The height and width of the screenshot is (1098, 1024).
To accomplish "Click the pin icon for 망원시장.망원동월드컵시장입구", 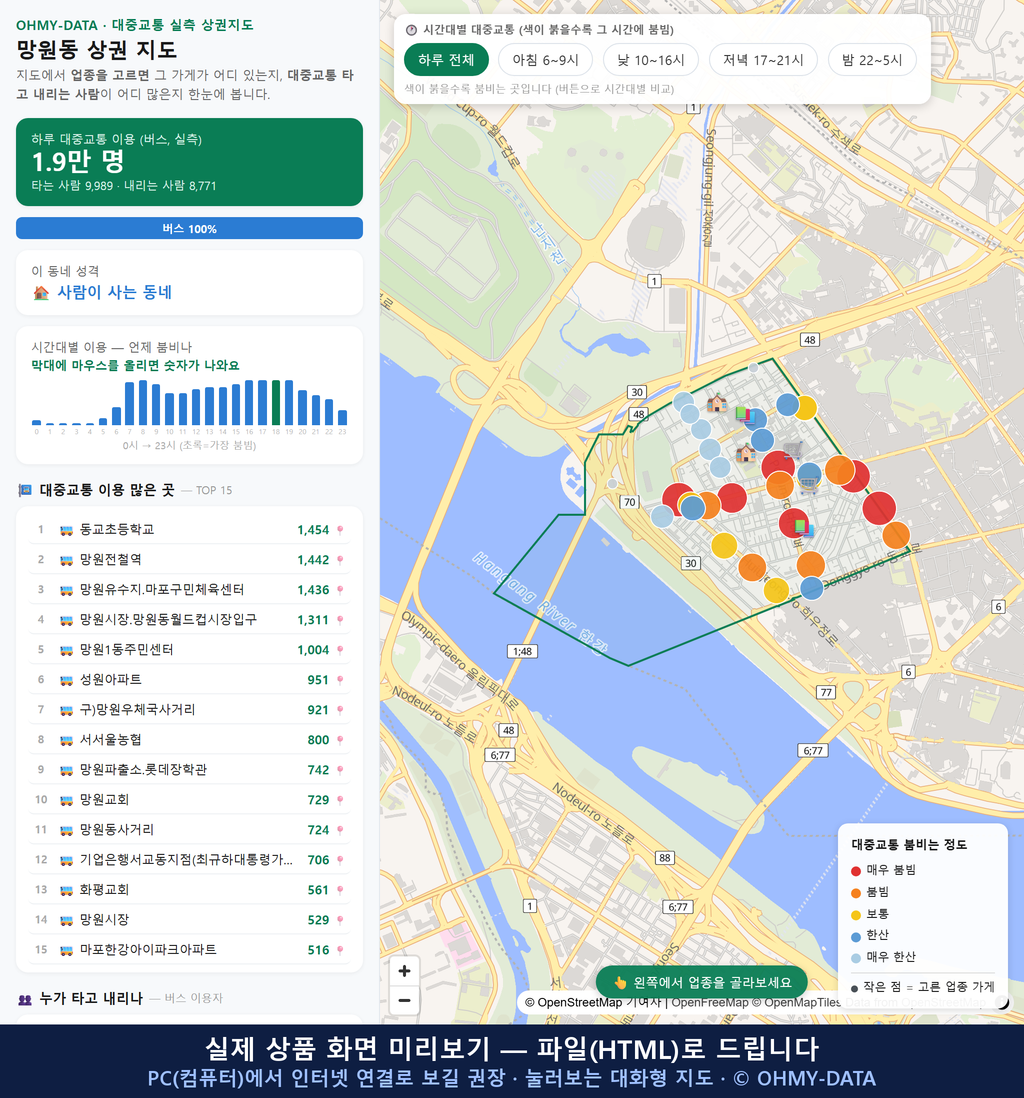I will [340, 620].
